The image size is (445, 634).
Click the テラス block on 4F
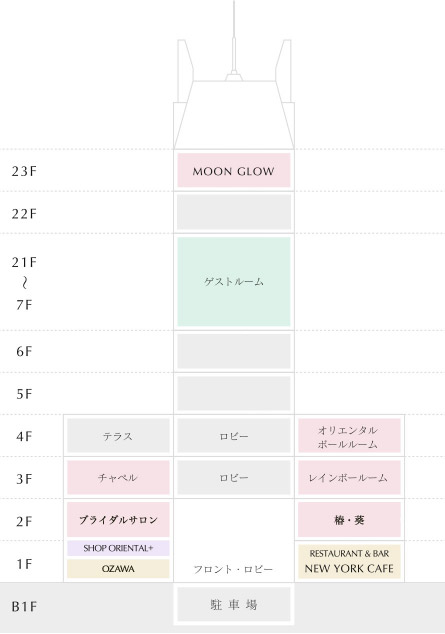tap(118, 435)
